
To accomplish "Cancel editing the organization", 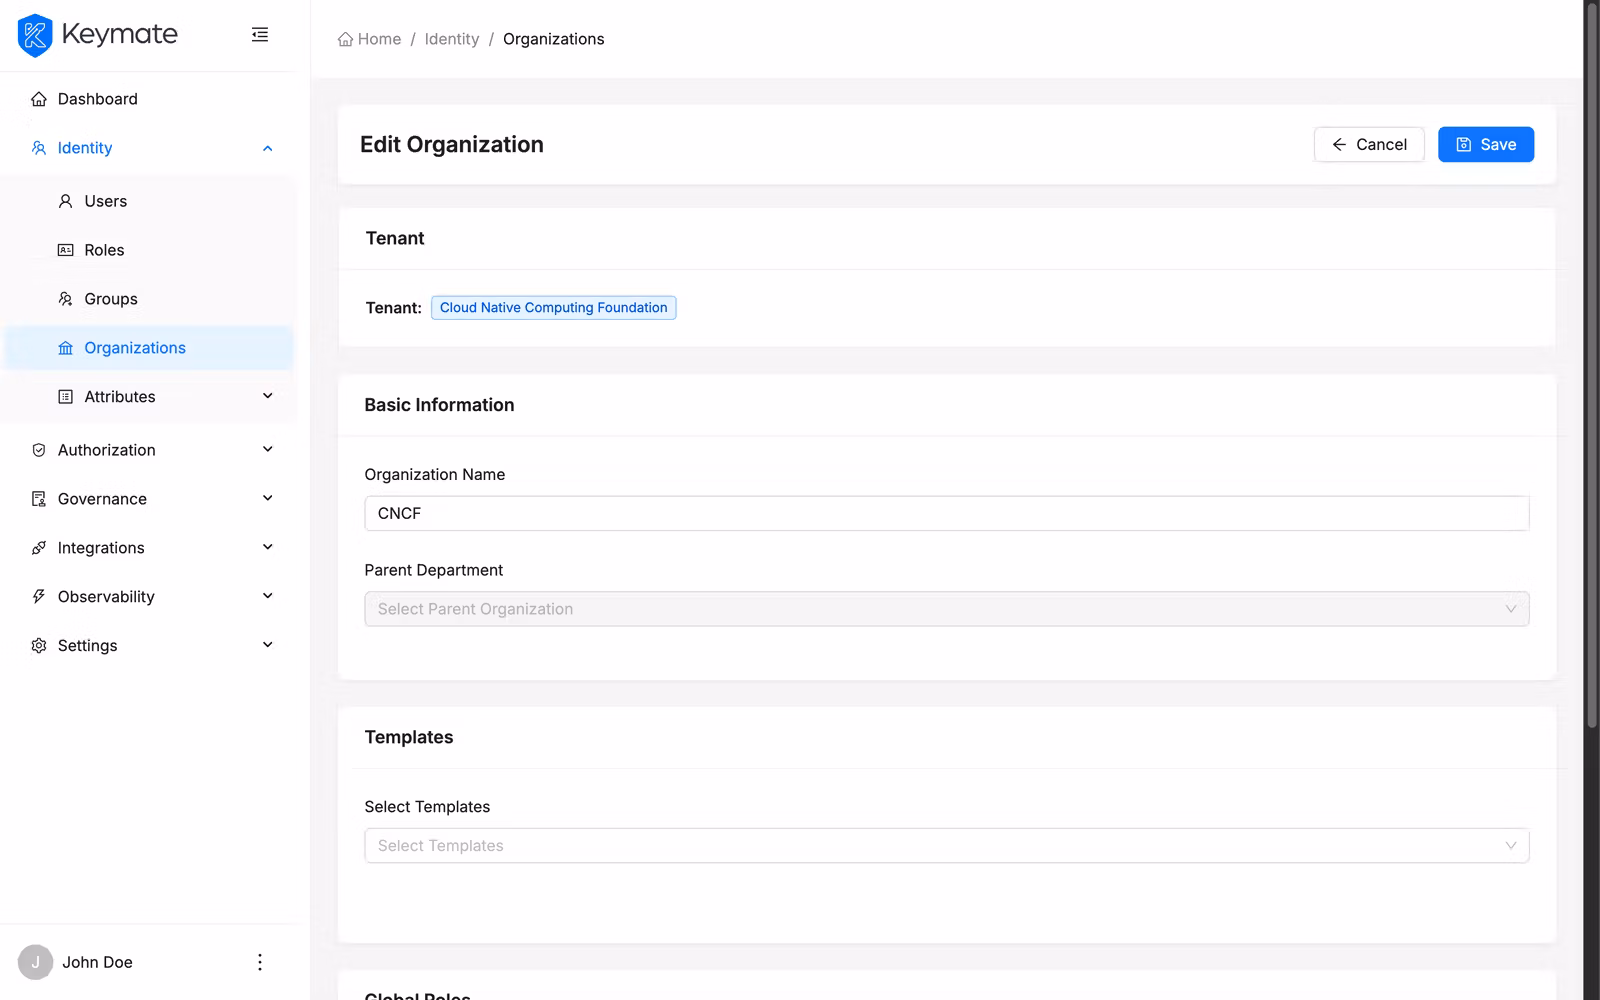I will point(1369,144).
